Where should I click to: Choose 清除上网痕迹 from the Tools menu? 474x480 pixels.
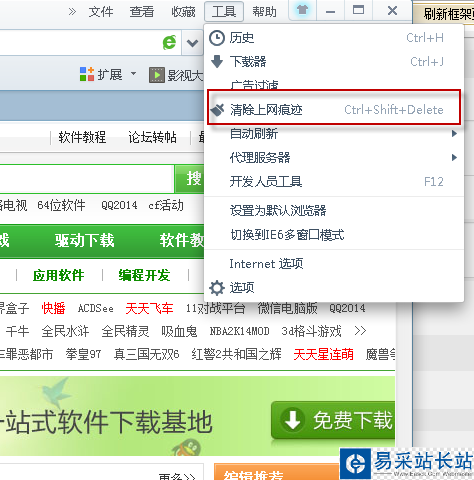click(x=334, y=110)
